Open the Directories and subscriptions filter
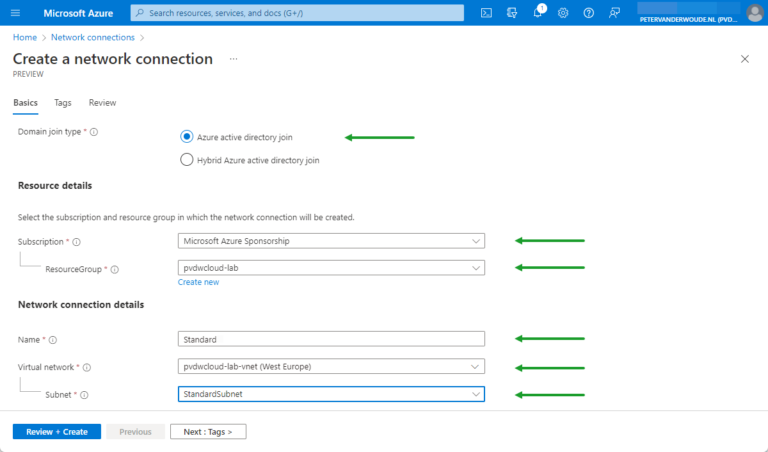The image size is (768, 452). tap(512, 13)
